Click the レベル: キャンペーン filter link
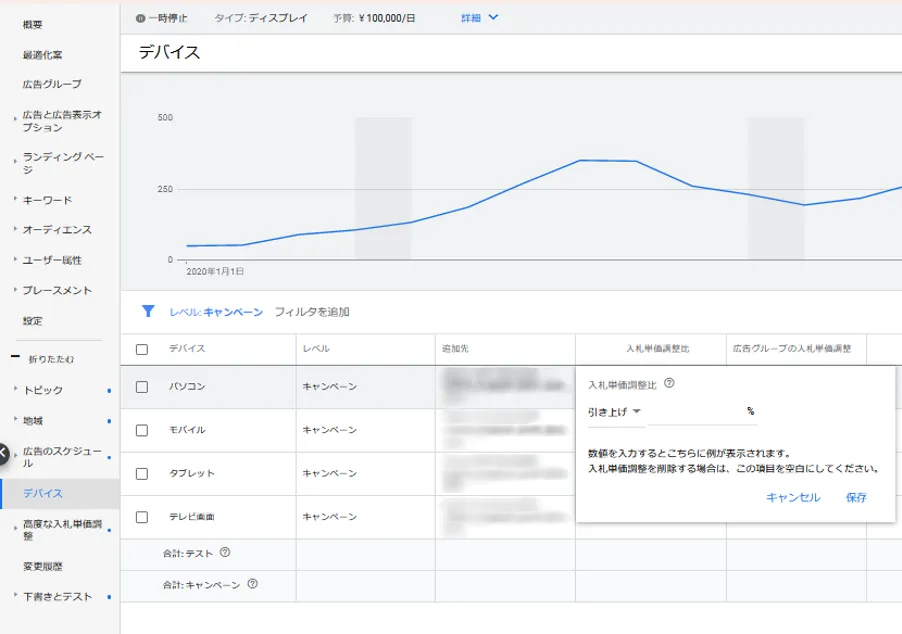The height and width of the screenshot is (634, 902). click(216, 312)
